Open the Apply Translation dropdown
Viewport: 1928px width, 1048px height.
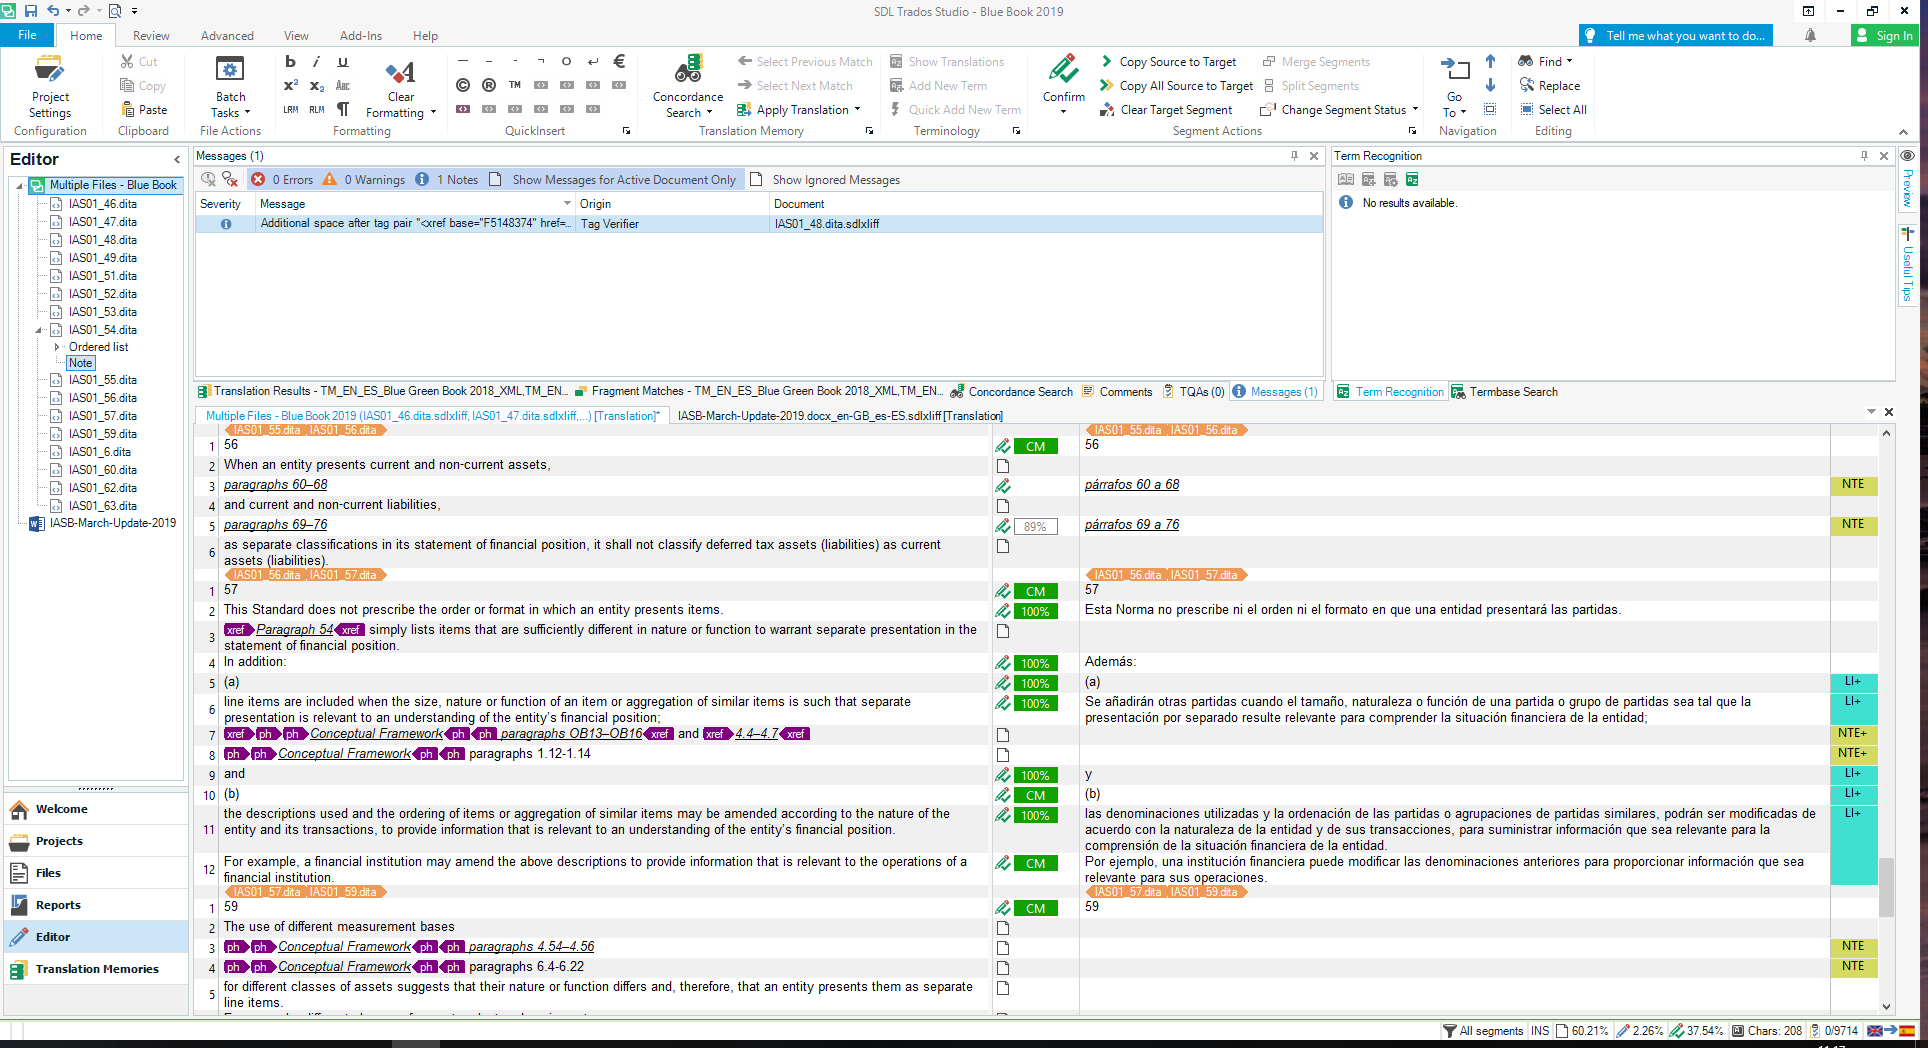[x=857, y=110]
